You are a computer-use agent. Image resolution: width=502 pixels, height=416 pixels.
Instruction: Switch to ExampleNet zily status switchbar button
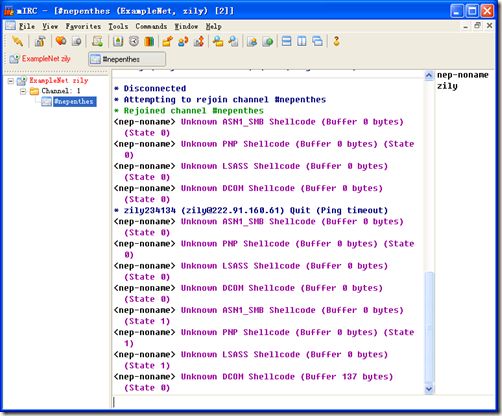(40, 59)
